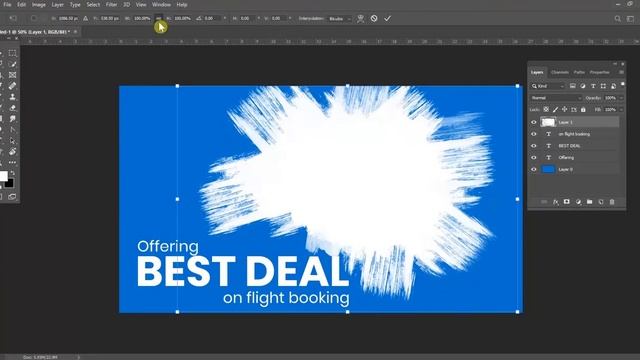This screenshot has width=640, height=360.
Task: Click the width percentage field
Action: (x=142, y=18)
